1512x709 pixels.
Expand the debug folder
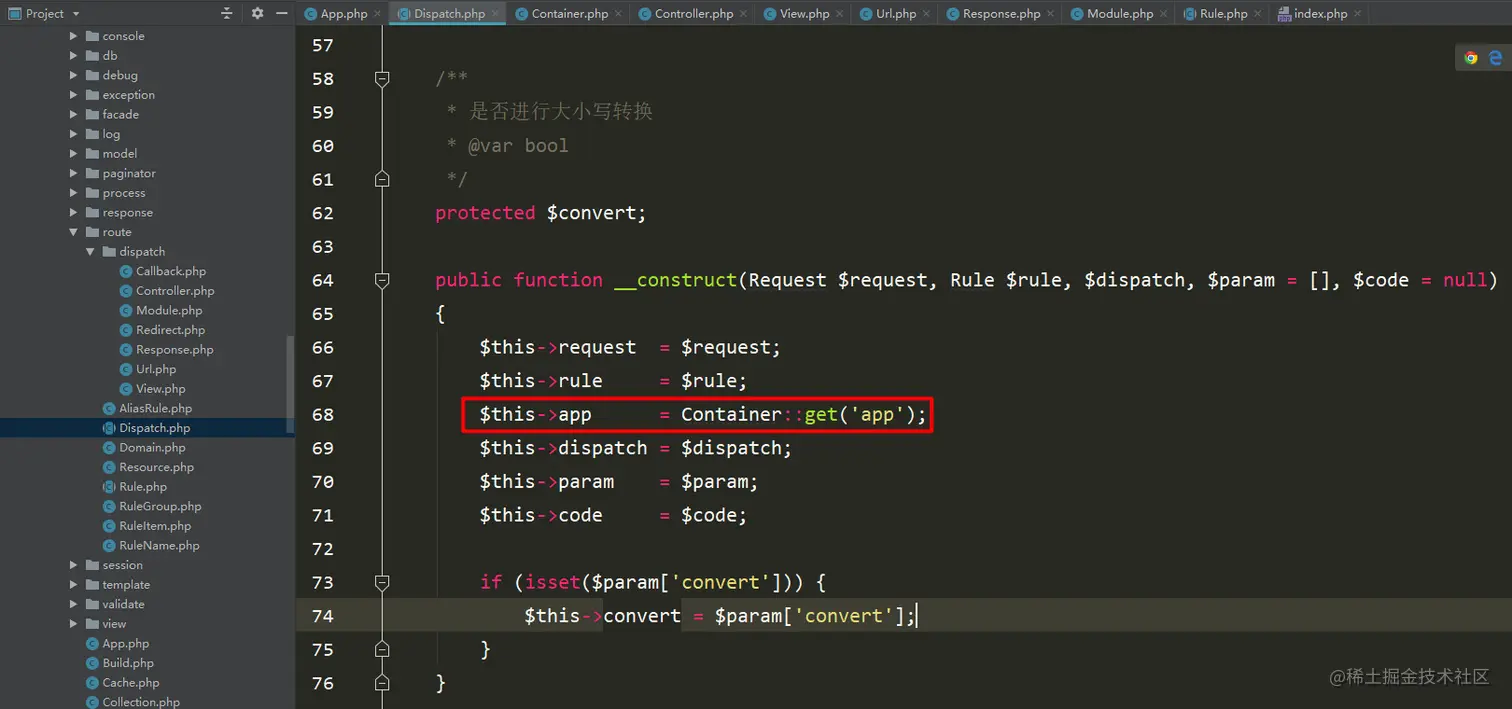point(74,75)
